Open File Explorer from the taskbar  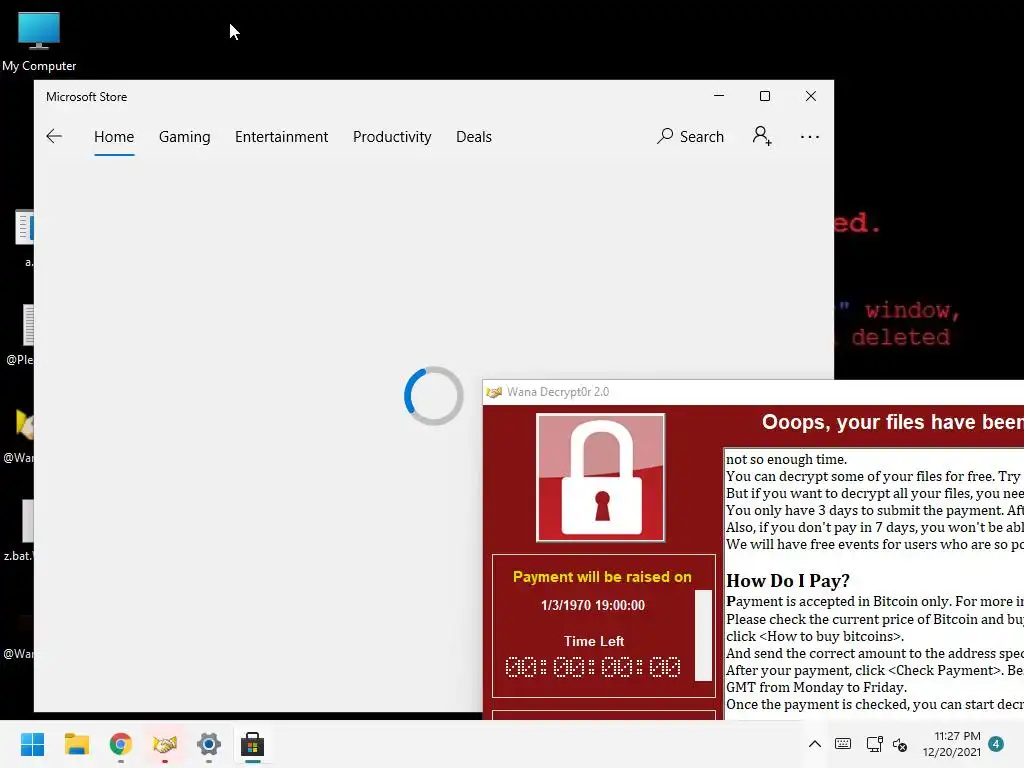click(x=76, y=744)
